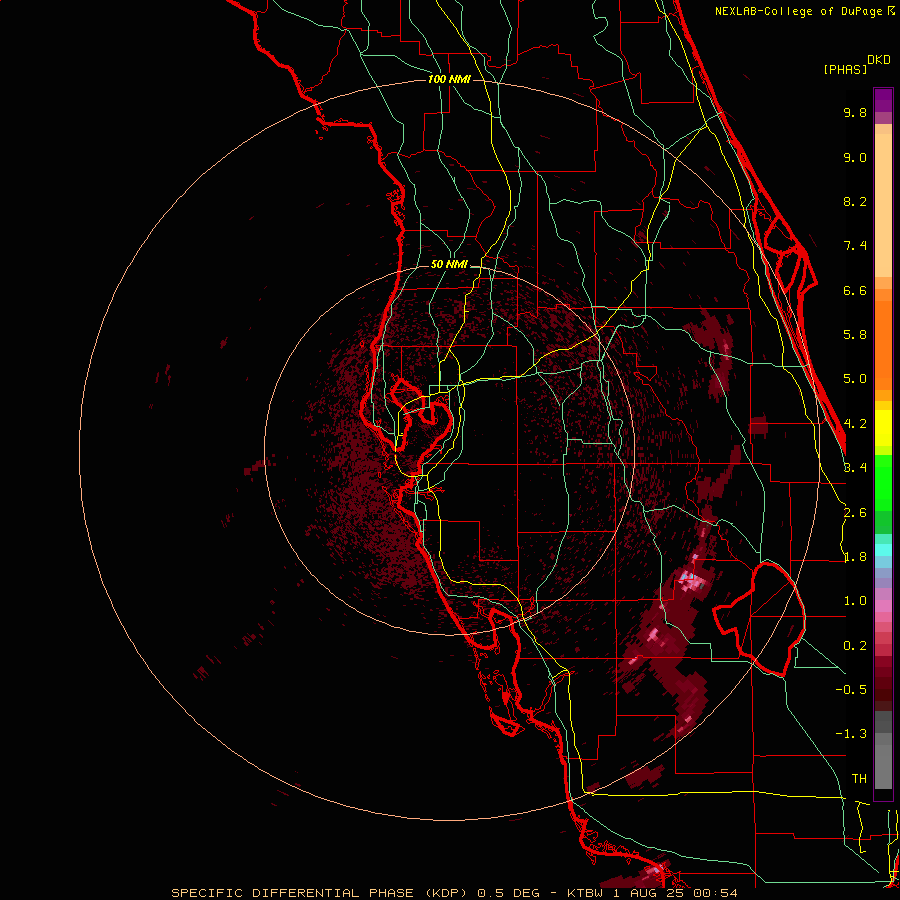Click the NEXLAB-College of DuPage label
The height and width of the screenshot is (900, 900).
(801, 11)
